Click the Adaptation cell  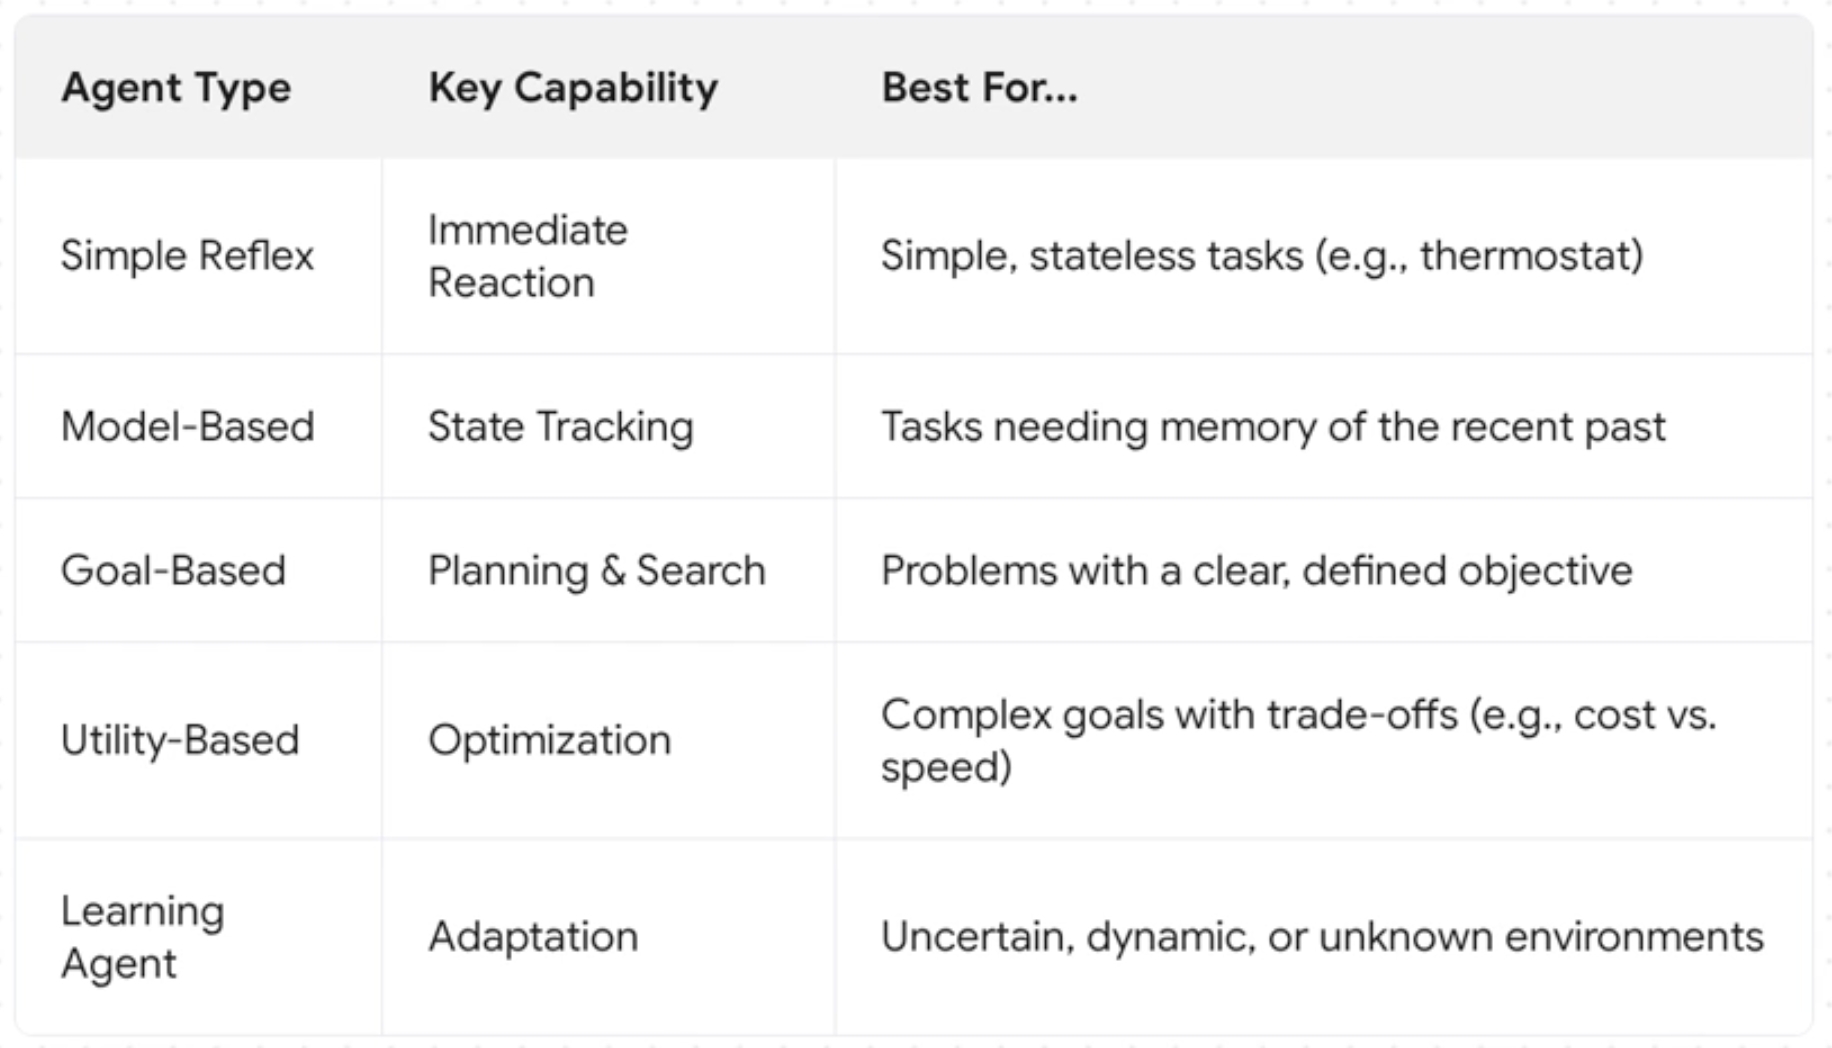coord(533,937)
